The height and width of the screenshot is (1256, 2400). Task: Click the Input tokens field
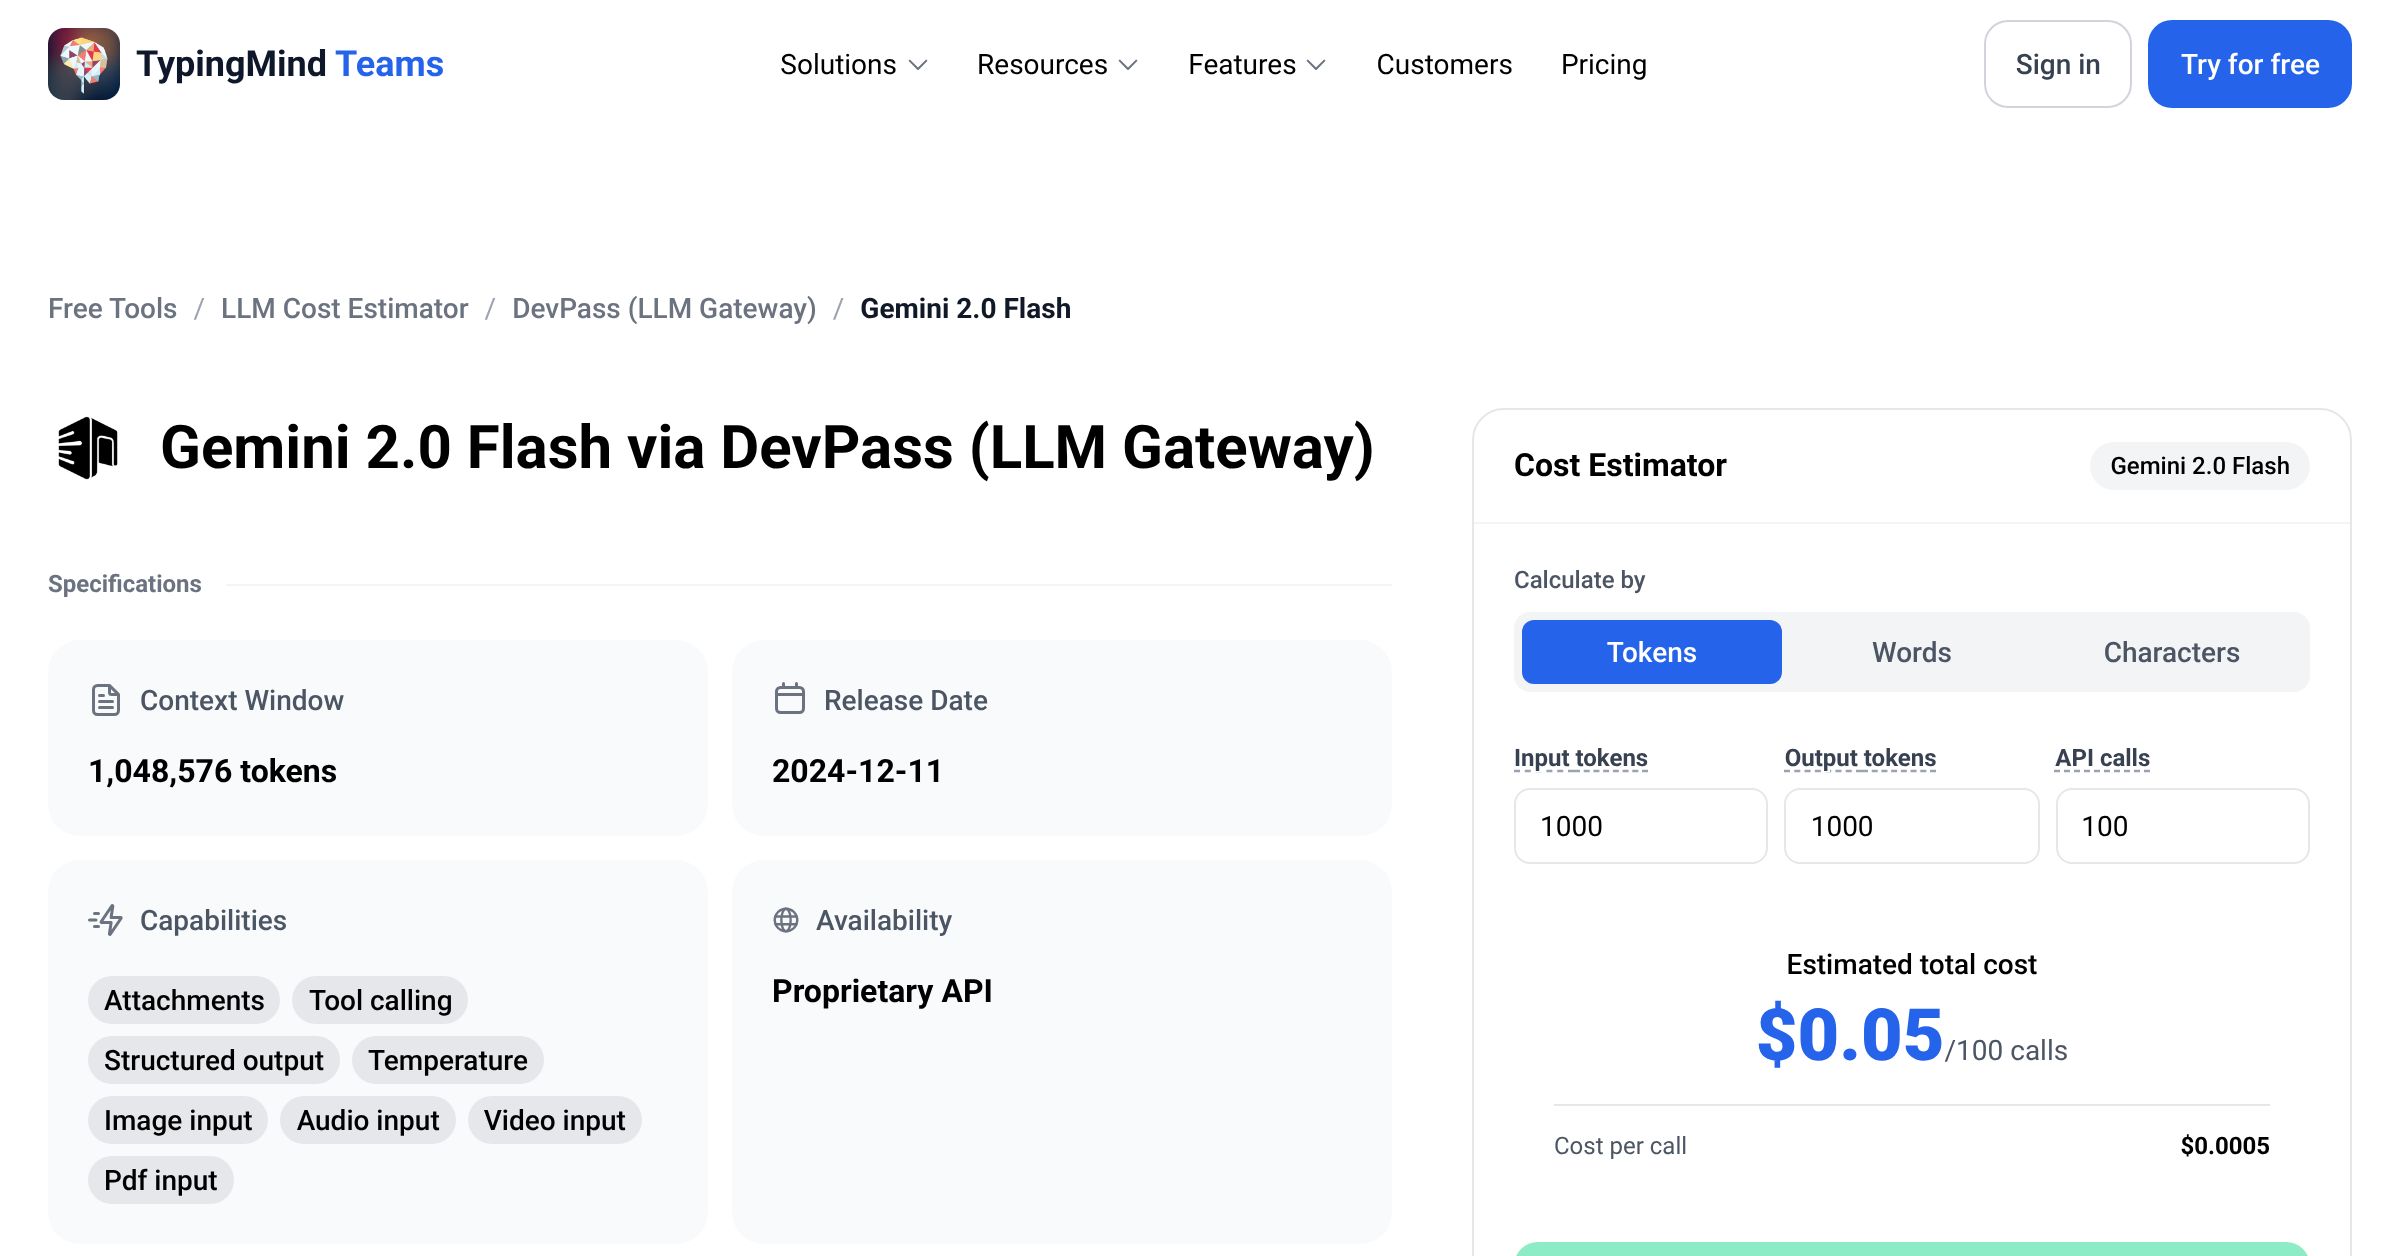(1641, 826)
